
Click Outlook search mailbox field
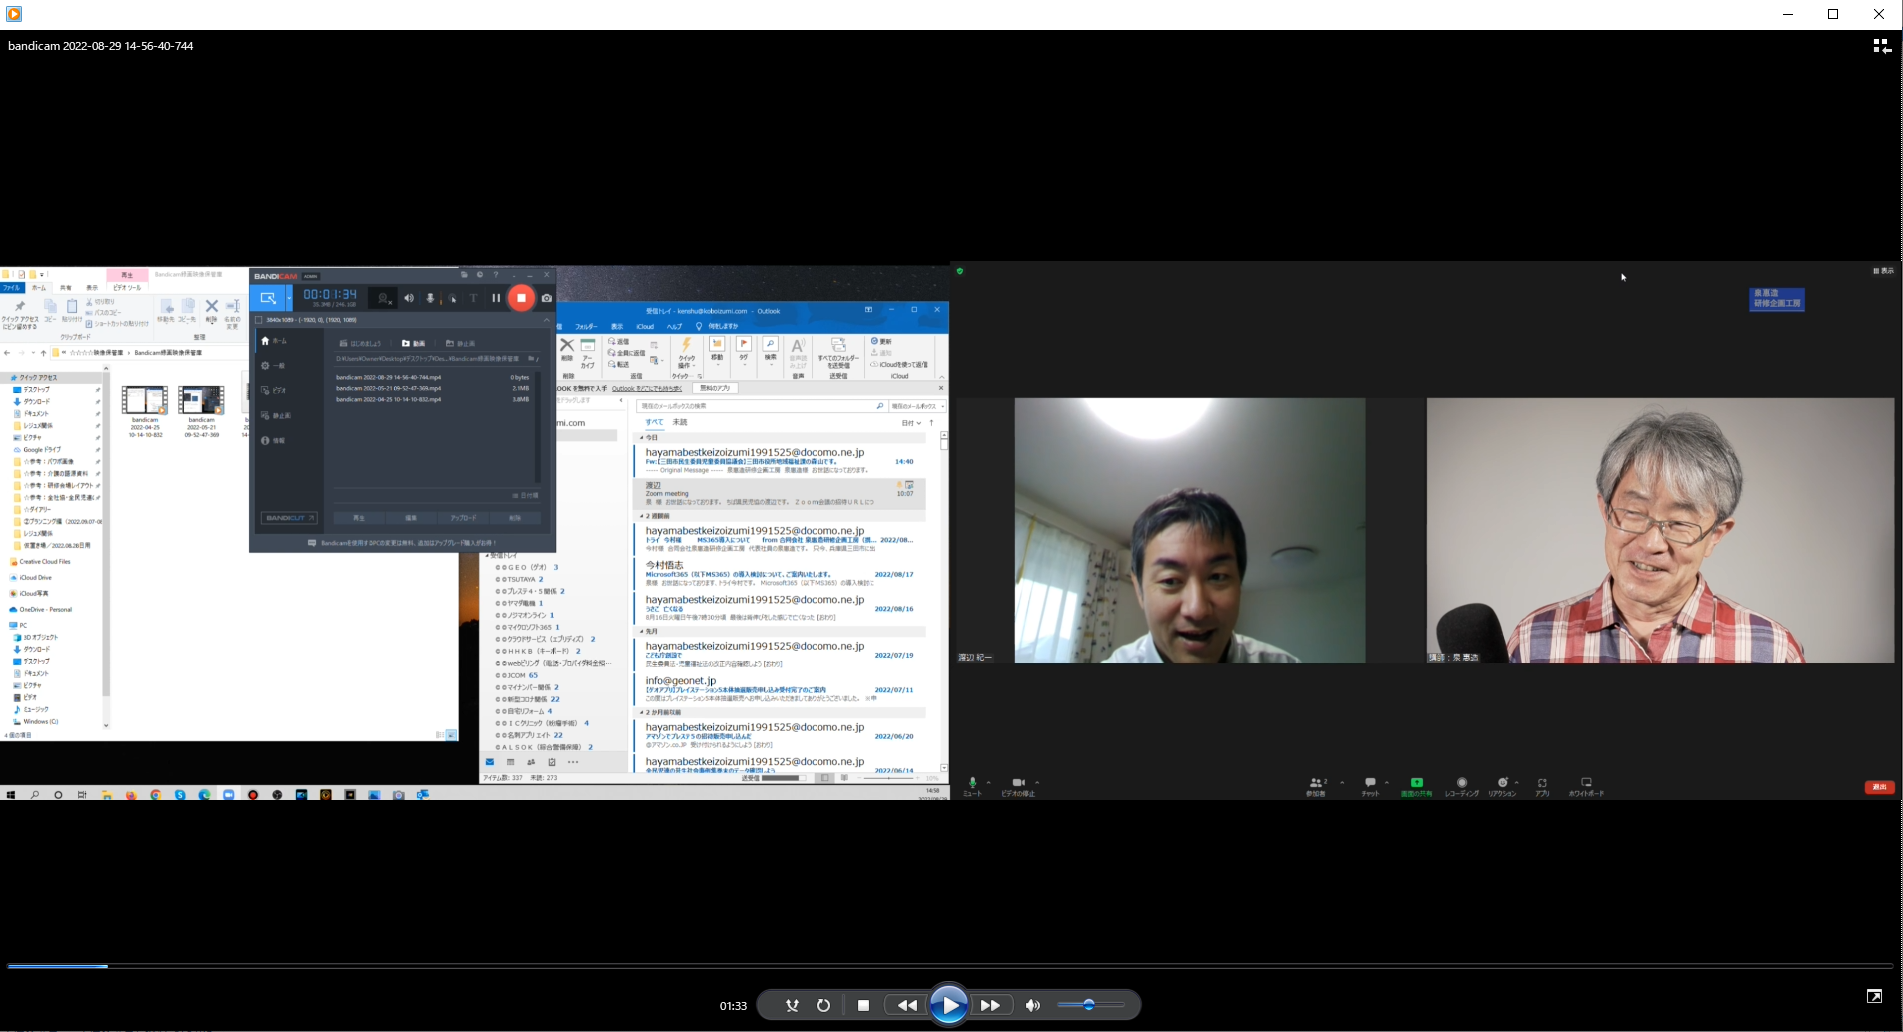[x=761, y=406]
